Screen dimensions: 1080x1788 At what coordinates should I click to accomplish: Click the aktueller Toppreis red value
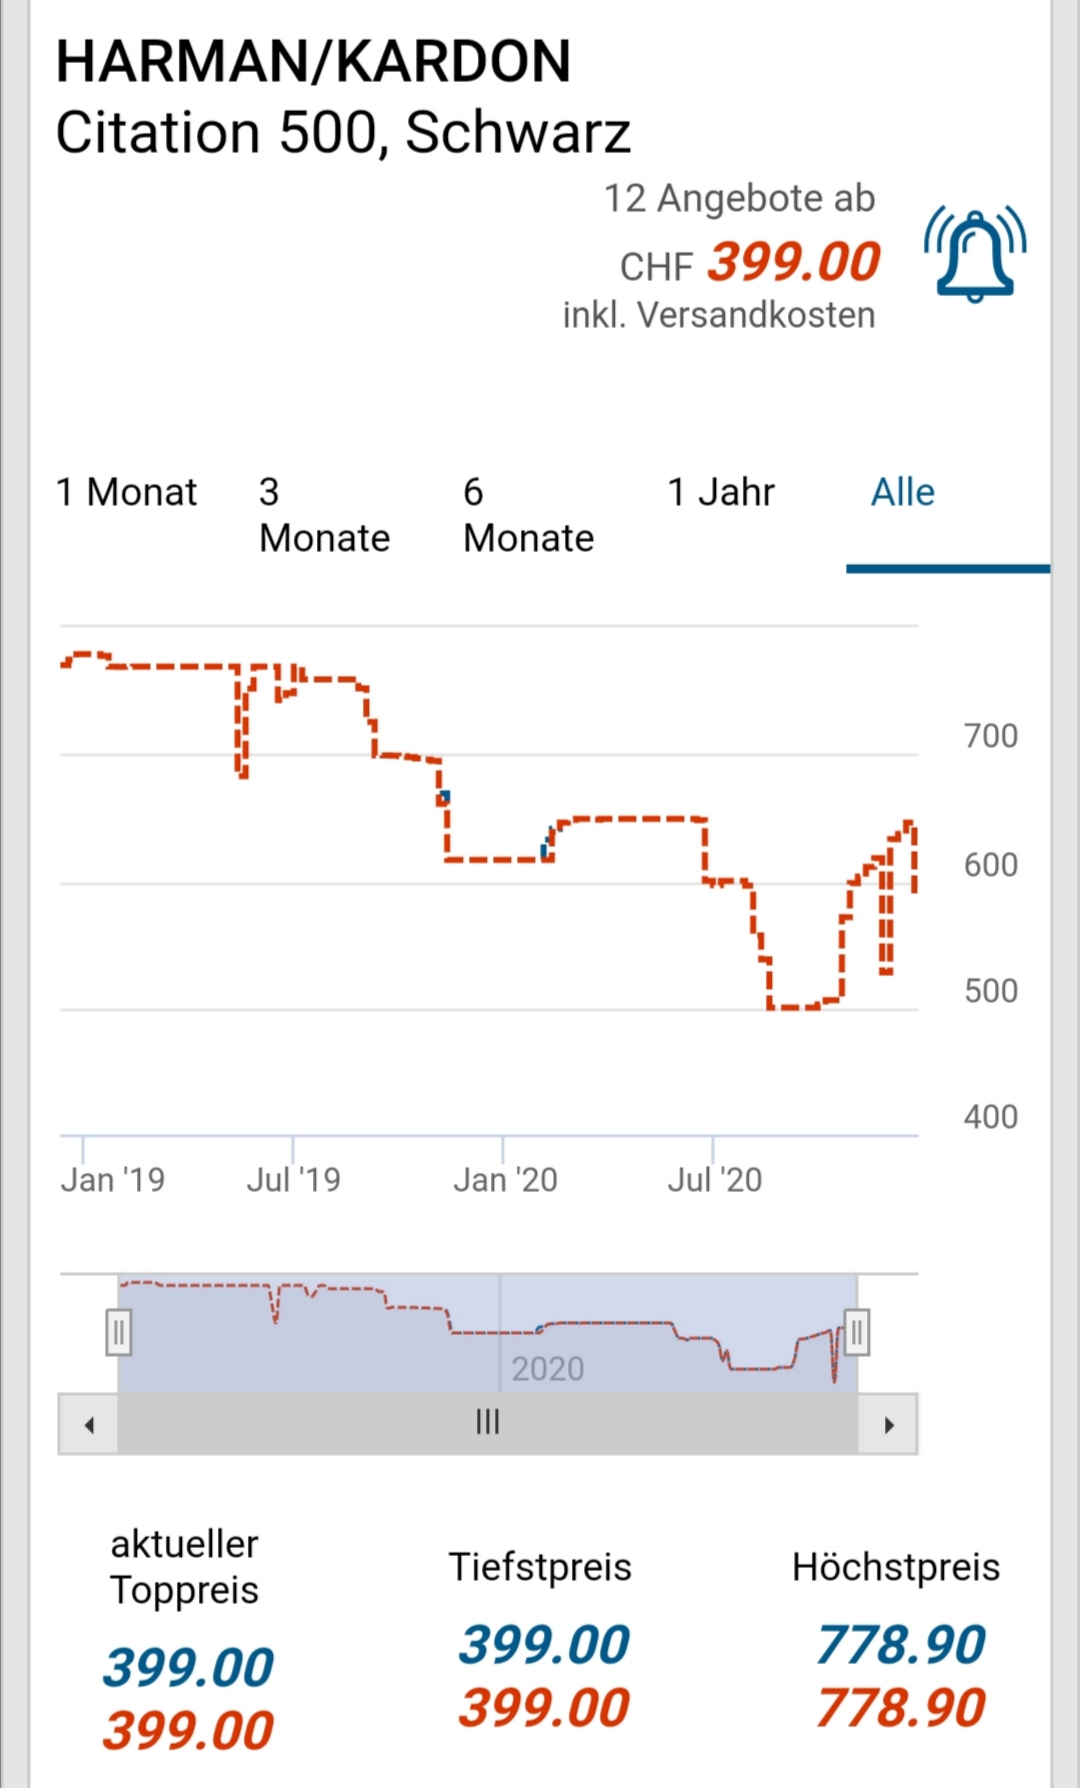coord(188,1730)
